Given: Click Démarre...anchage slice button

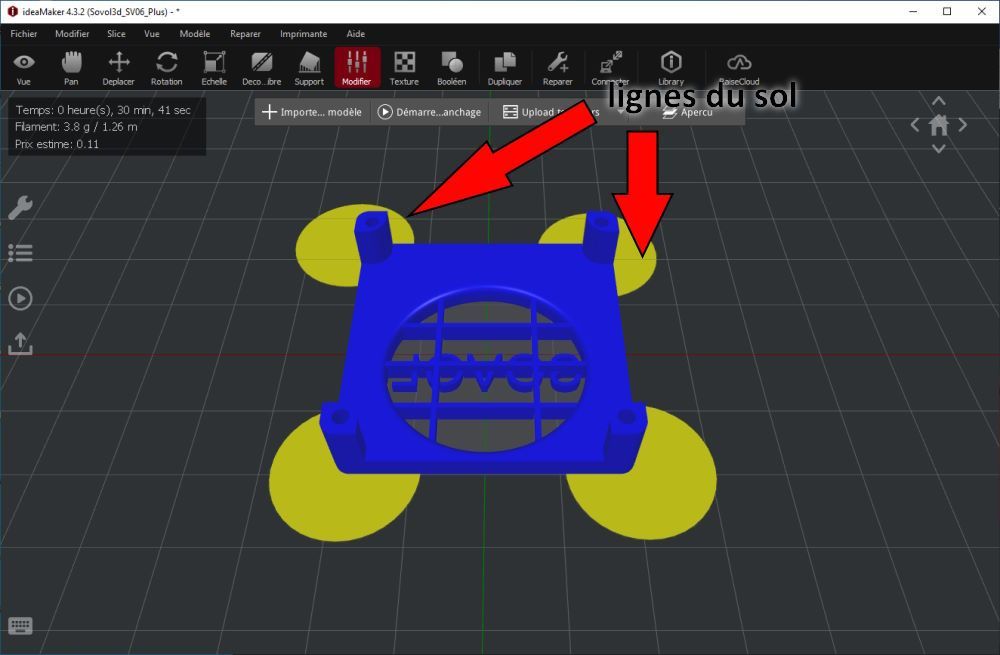Looking at the screenshot, I should (x=429, y=112).
